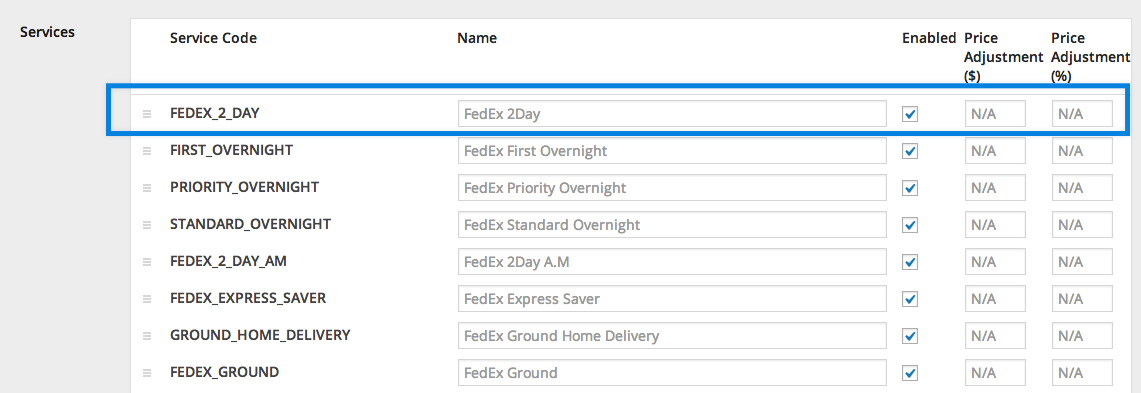Click the reorder handle beside FIRST_OVERNIGHT
1141x393 pixels.
pos(147,151)
